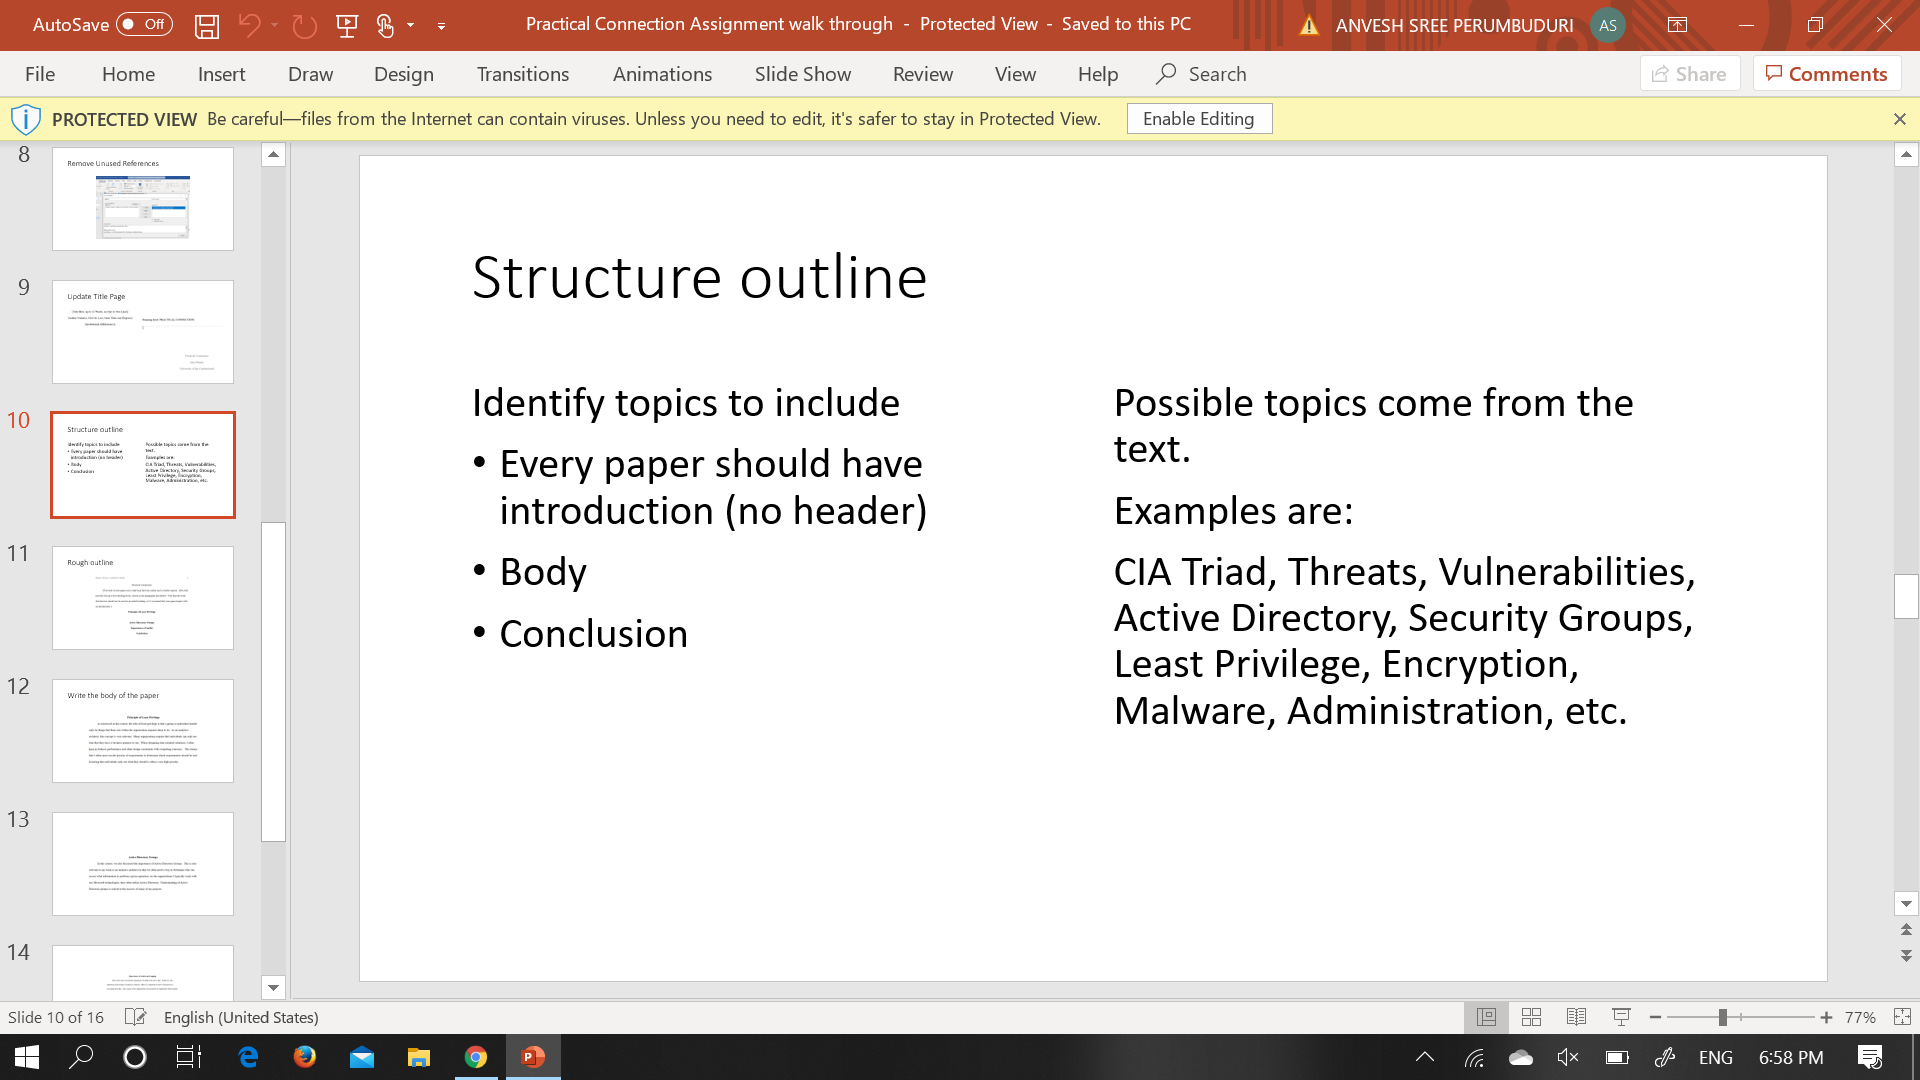Open Touch/Mouse mode dropdown arrow
This screenshot has width=1920, height=1080.
[x=410, y=25]
